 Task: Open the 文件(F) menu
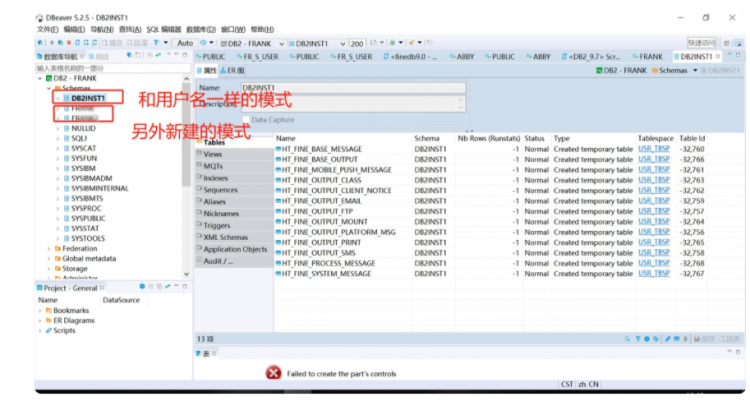tap(47, 30)
